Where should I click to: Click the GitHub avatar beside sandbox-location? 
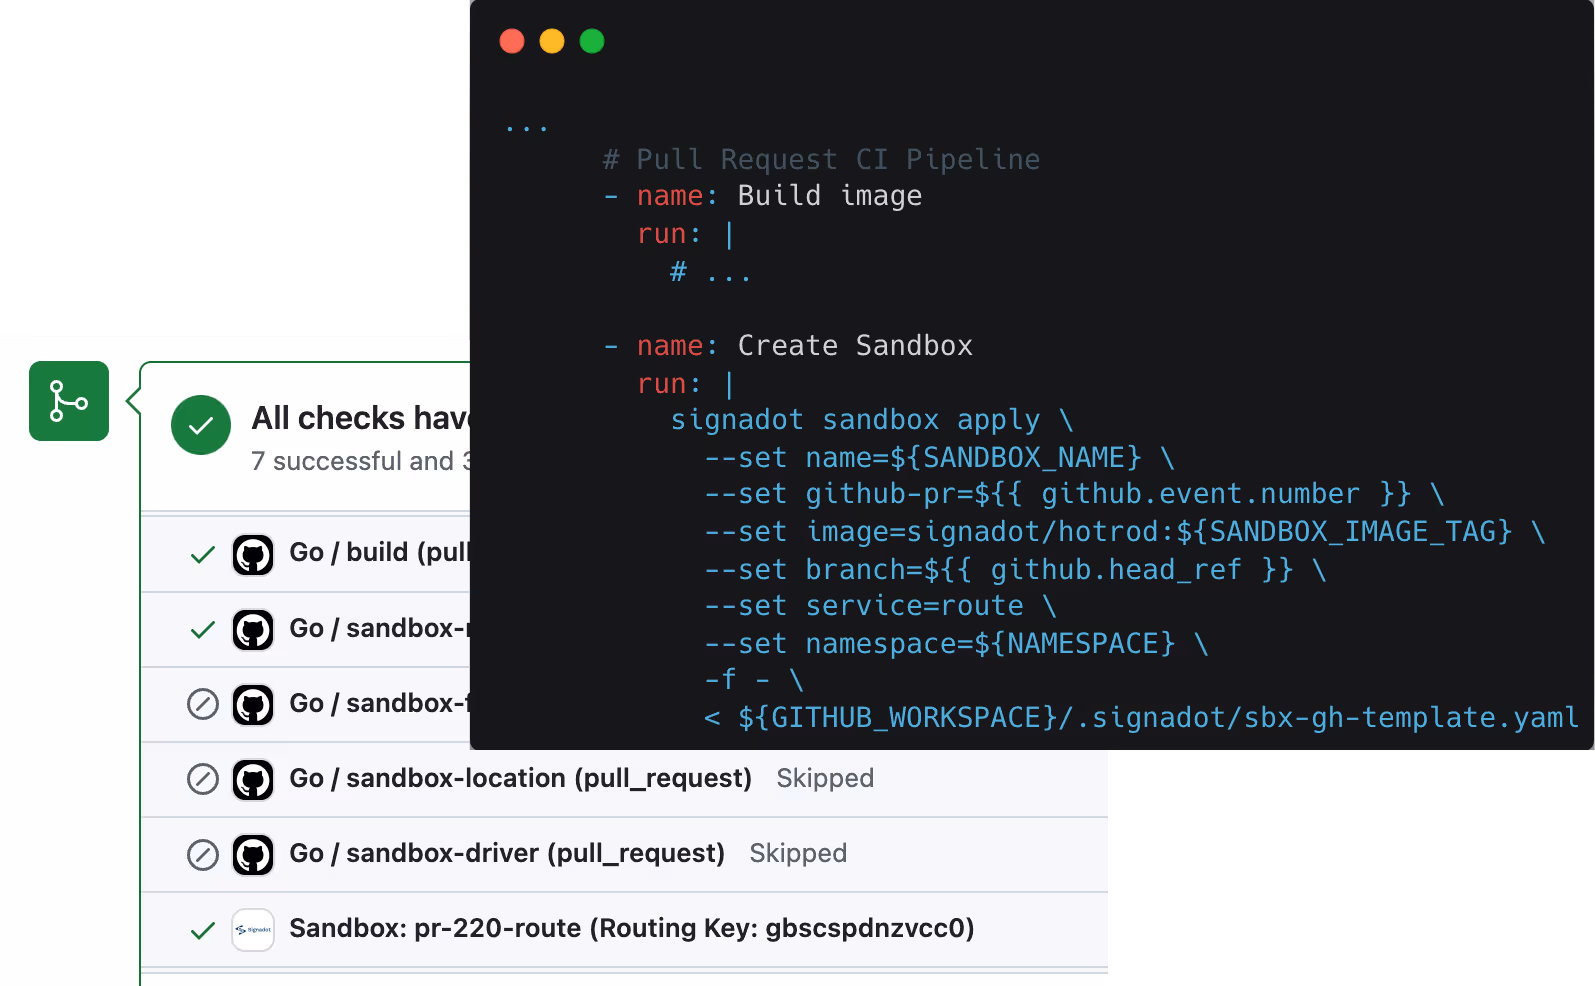[x=253, y=779]
